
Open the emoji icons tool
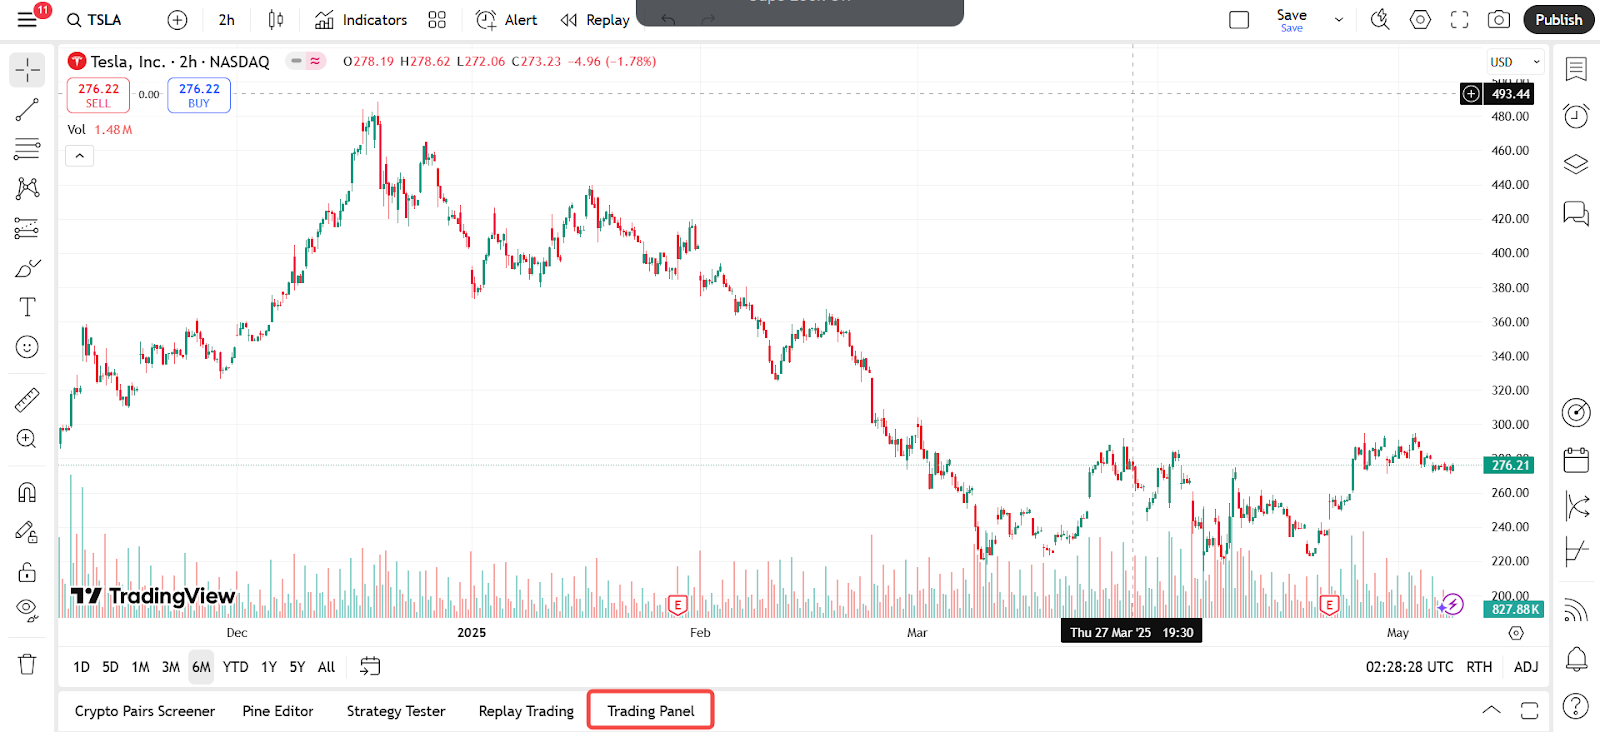pyautogui.click(x=27, y=347)
